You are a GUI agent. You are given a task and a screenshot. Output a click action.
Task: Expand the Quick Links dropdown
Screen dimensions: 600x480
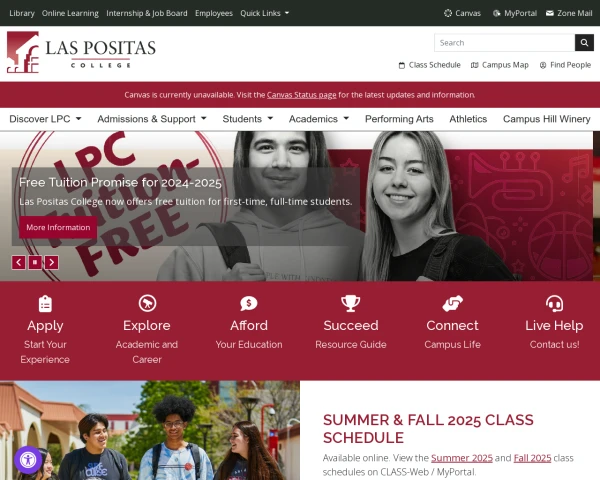tap(264, 13)
